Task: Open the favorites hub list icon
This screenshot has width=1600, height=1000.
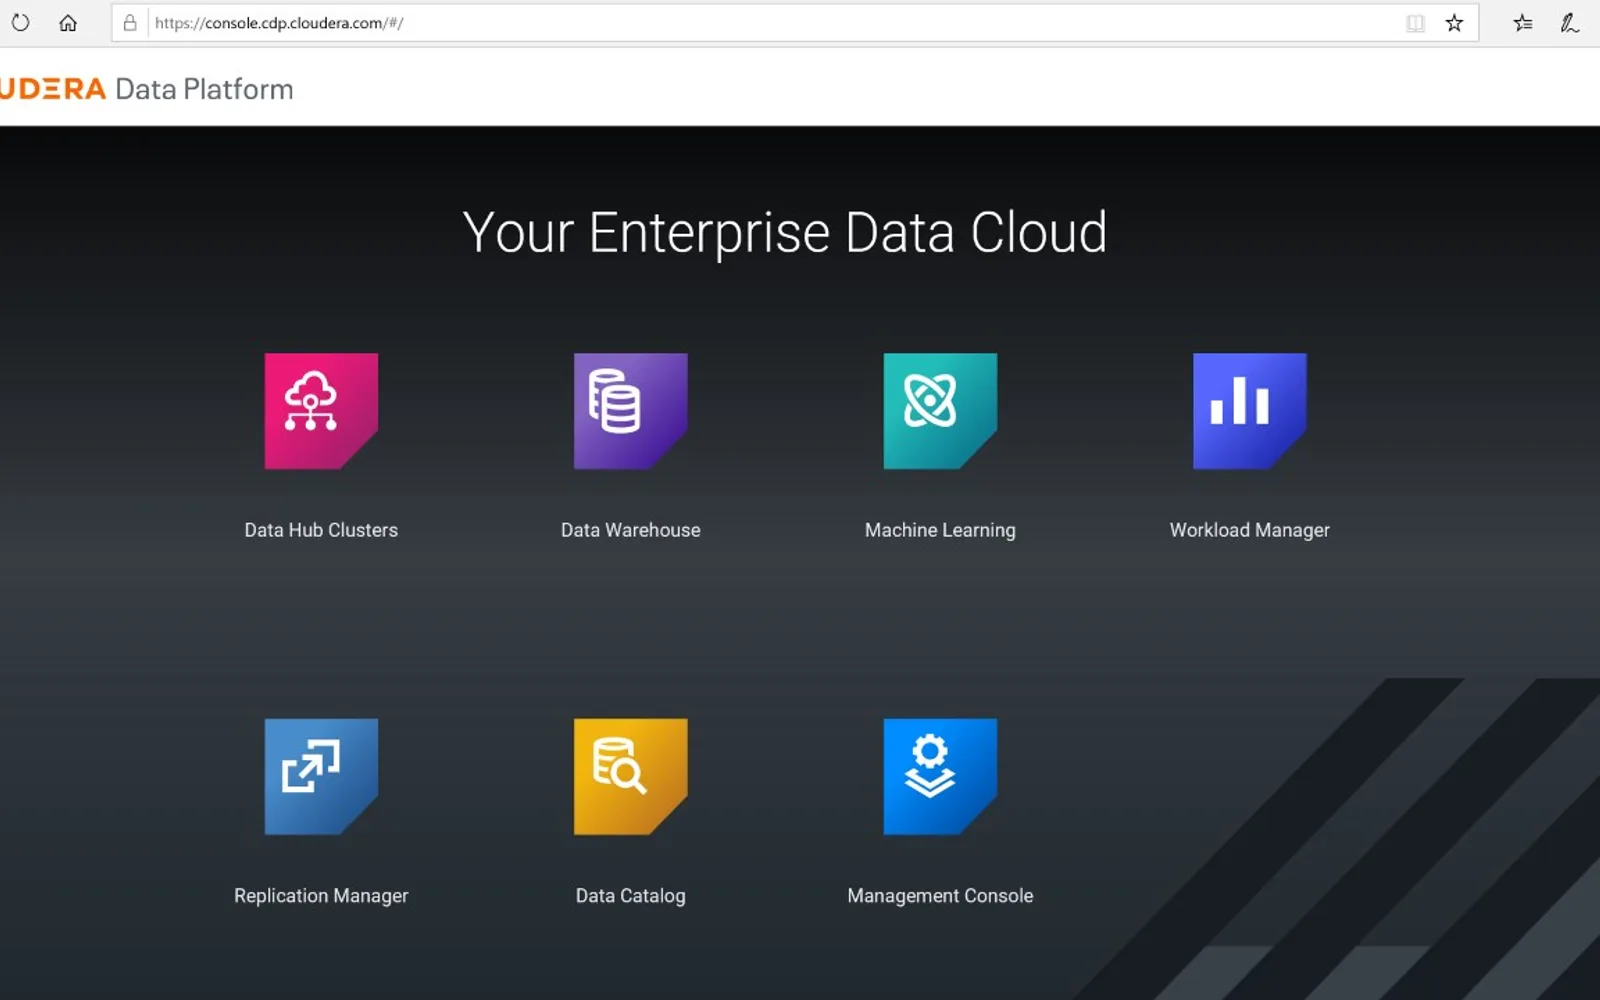Action: coord(1523,23)
